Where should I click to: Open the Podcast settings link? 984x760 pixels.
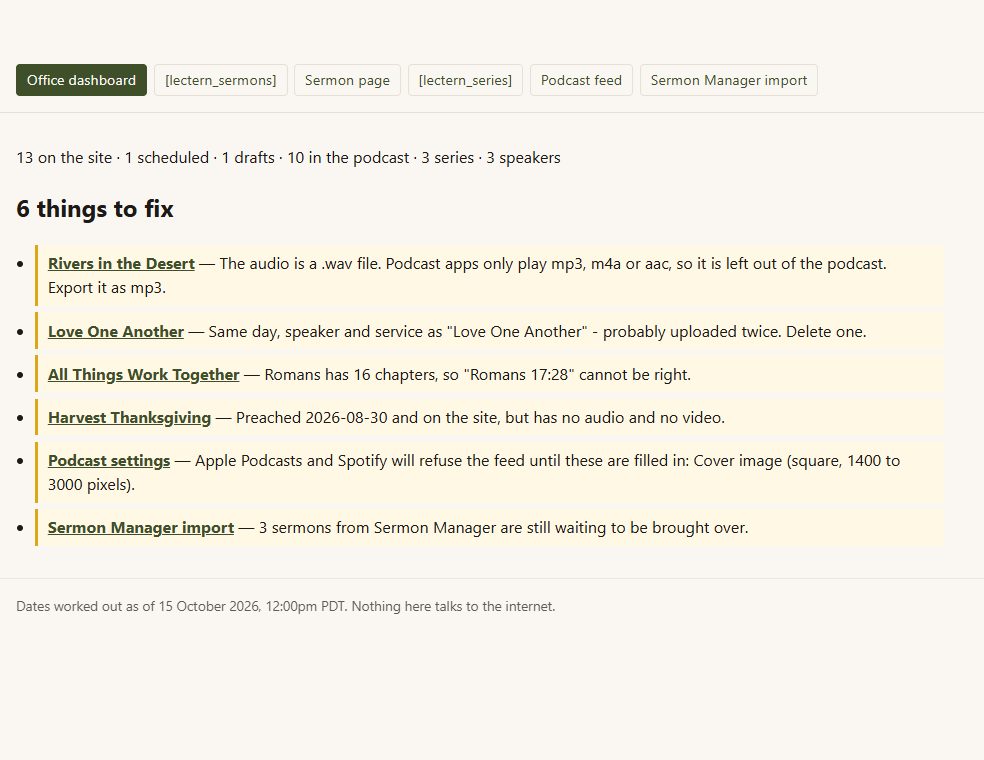coord(109,461)
